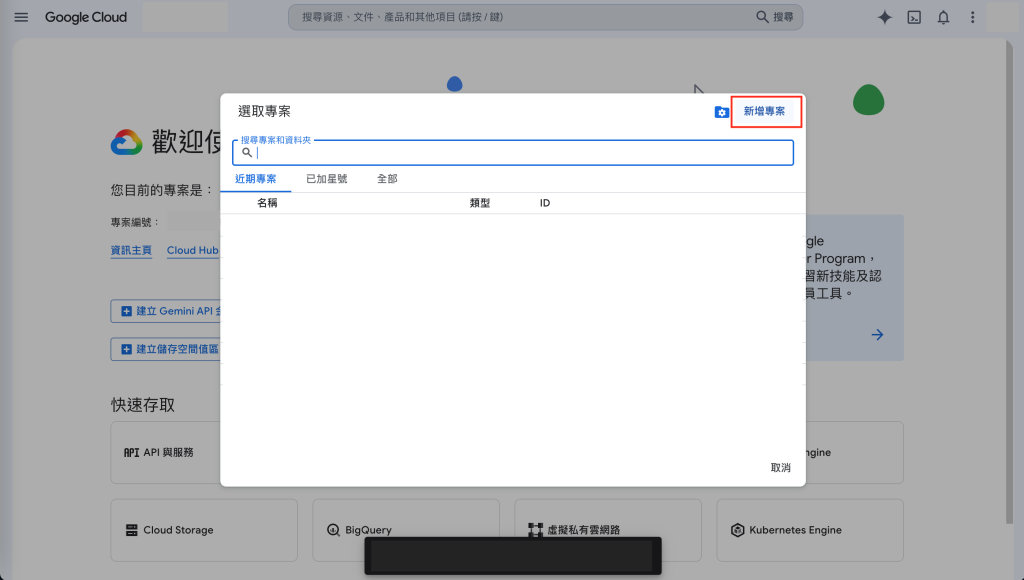
Task: Click the 類型 column header
Action: pyautogui.click(x=479, y=203)
